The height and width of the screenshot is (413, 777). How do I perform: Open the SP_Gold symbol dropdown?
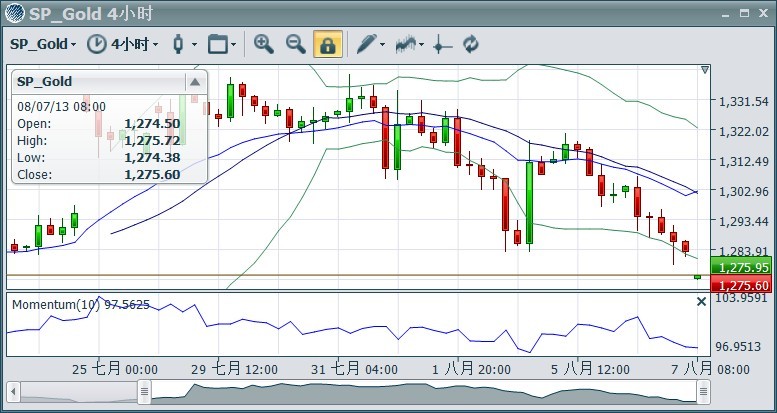point(43,44)
